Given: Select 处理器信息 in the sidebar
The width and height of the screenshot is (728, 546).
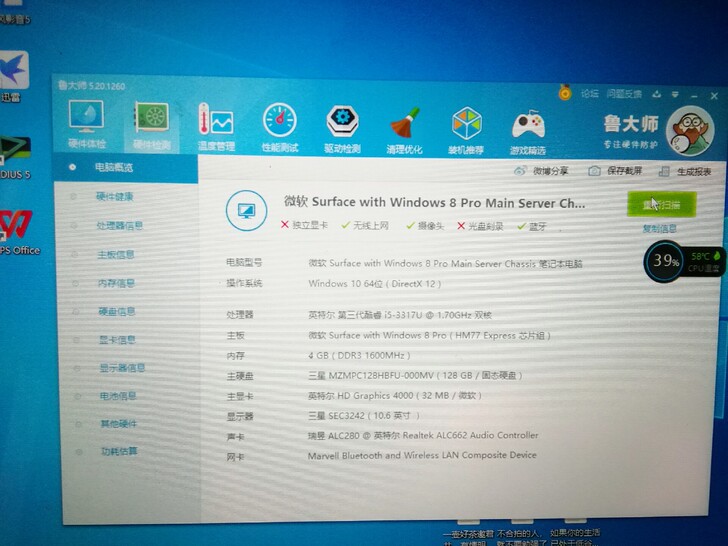Looking at the screenshot, I should point(120,226).
